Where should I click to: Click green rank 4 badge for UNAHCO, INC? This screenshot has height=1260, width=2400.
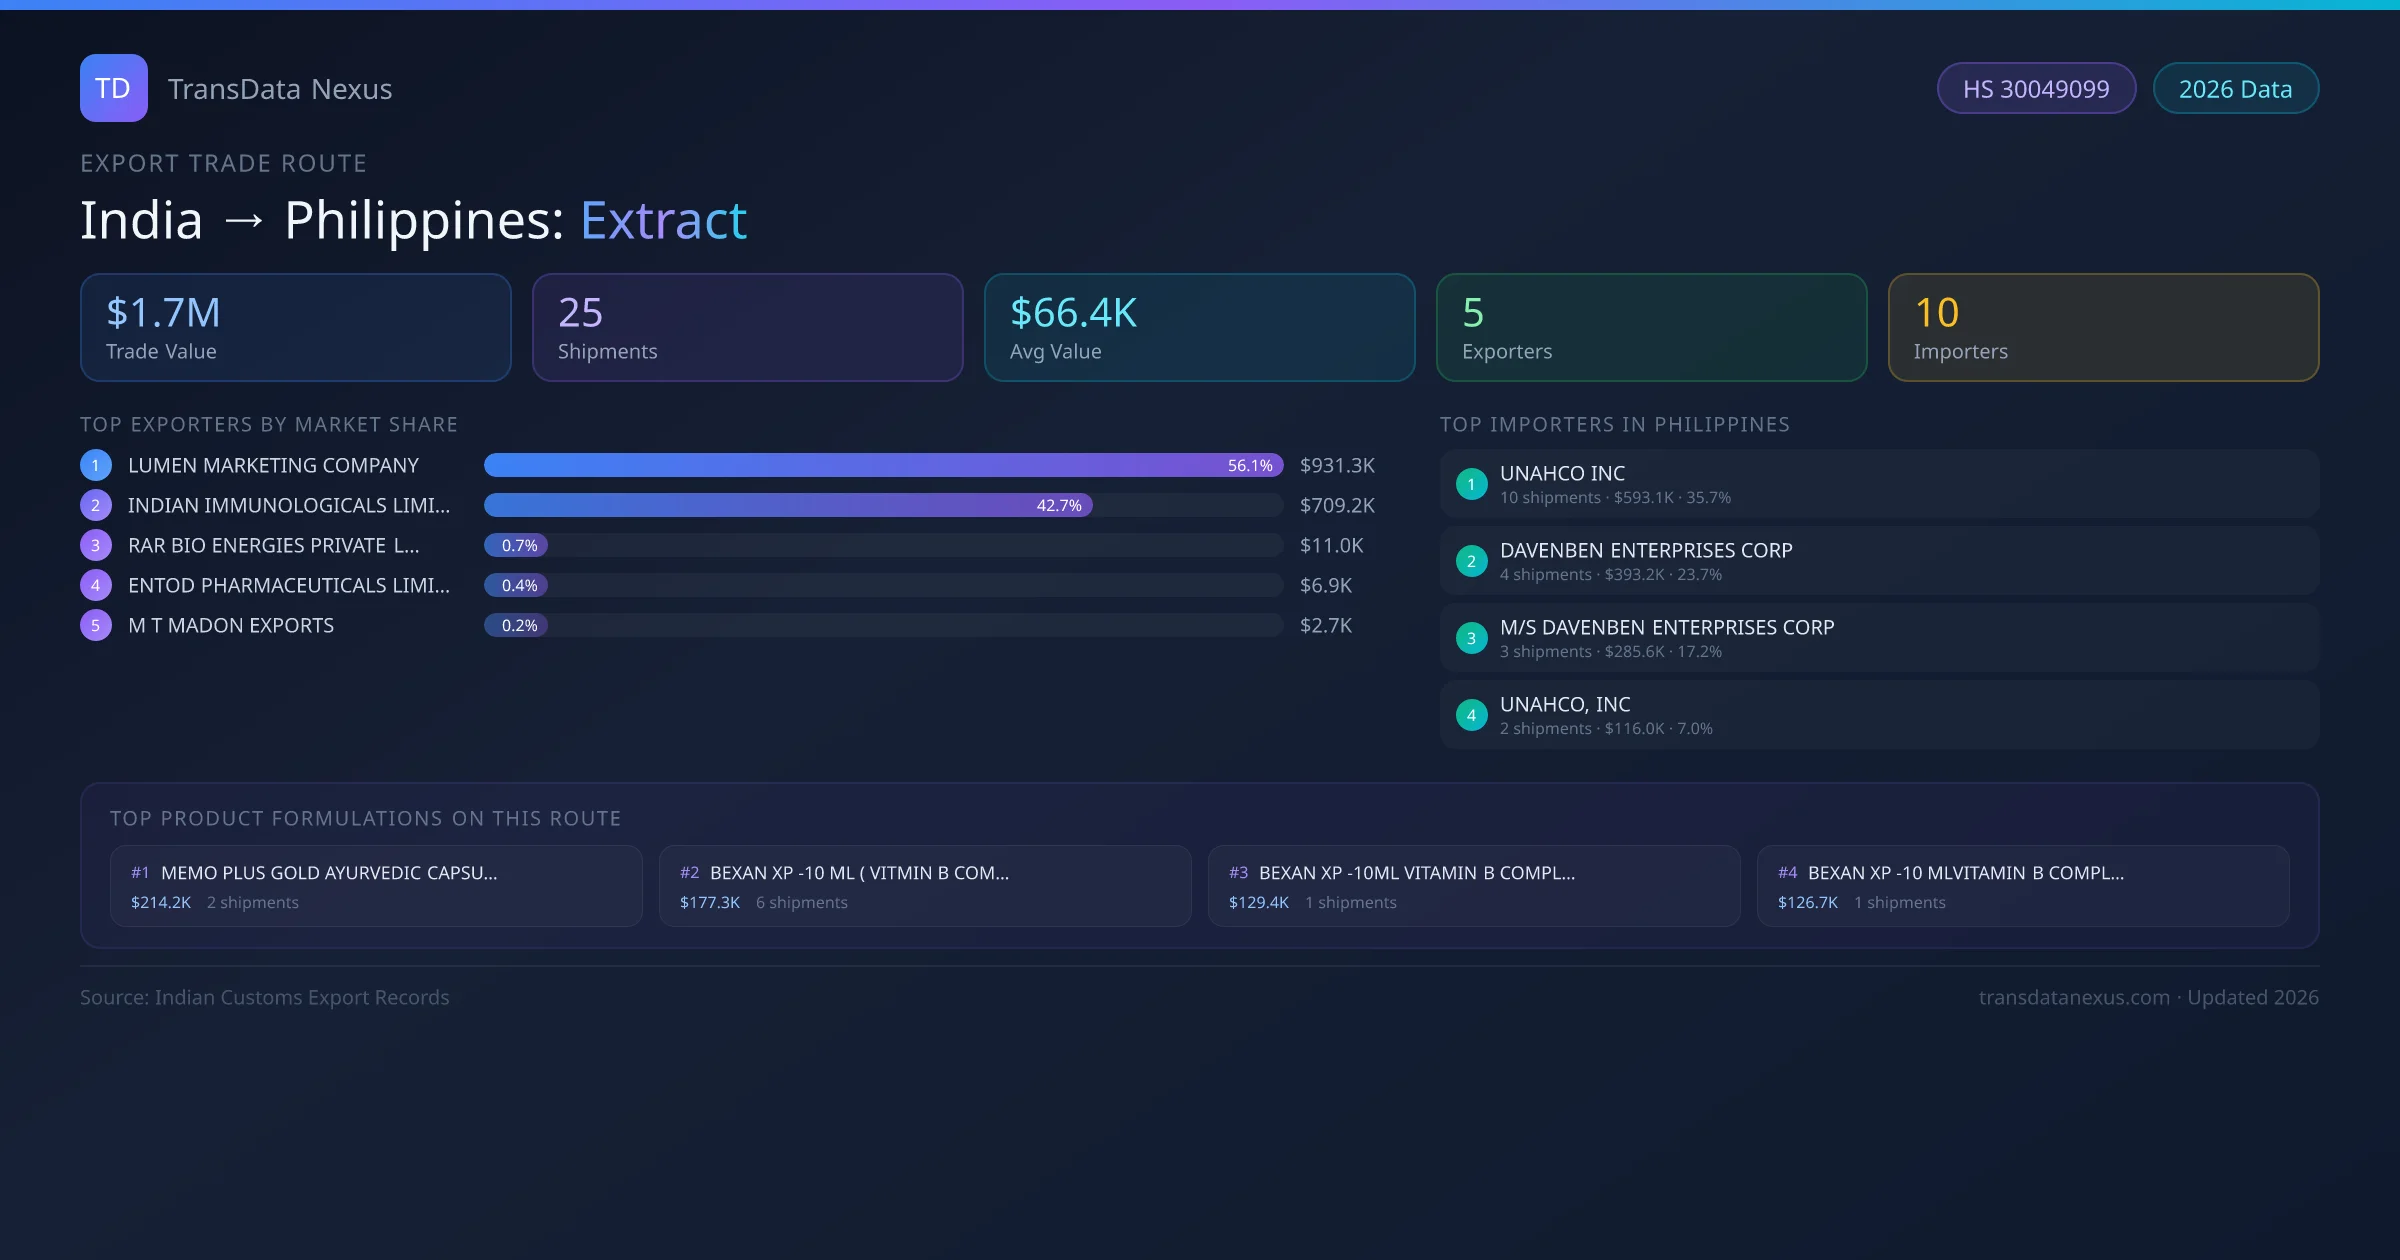click(1471, 715)
